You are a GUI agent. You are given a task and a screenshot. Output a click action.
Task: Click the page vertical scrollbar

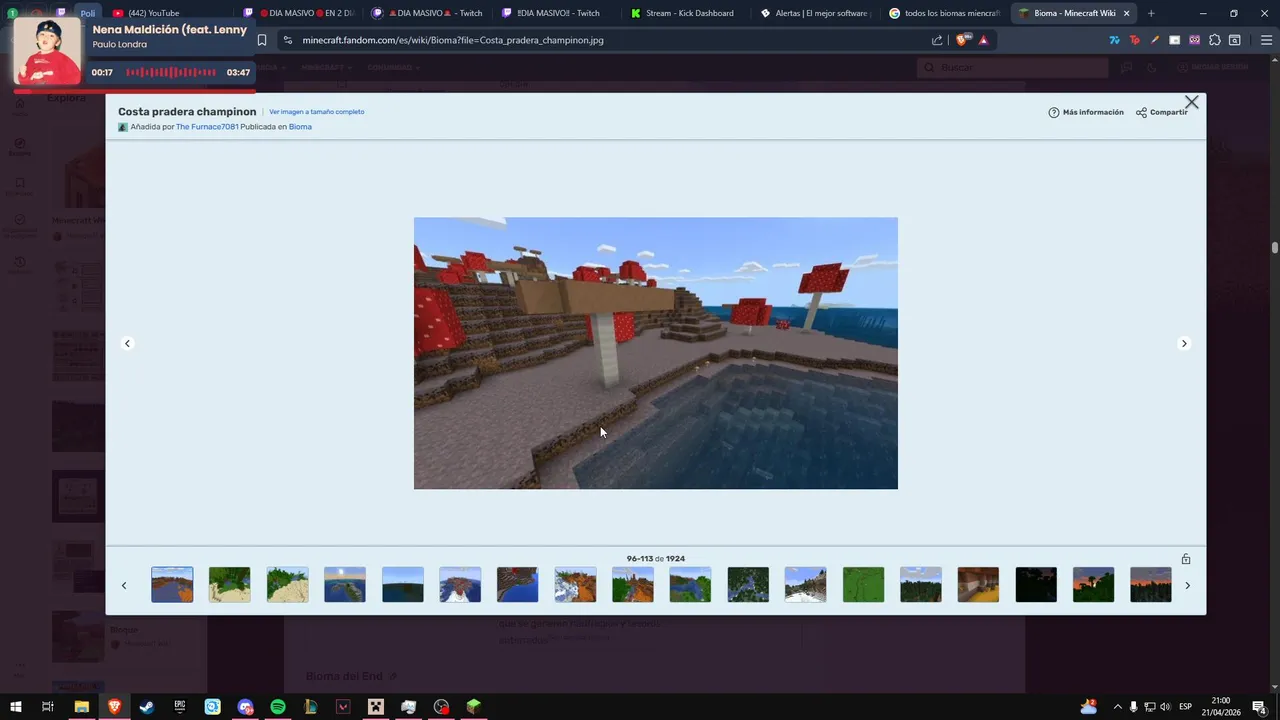coord(1275,247)
